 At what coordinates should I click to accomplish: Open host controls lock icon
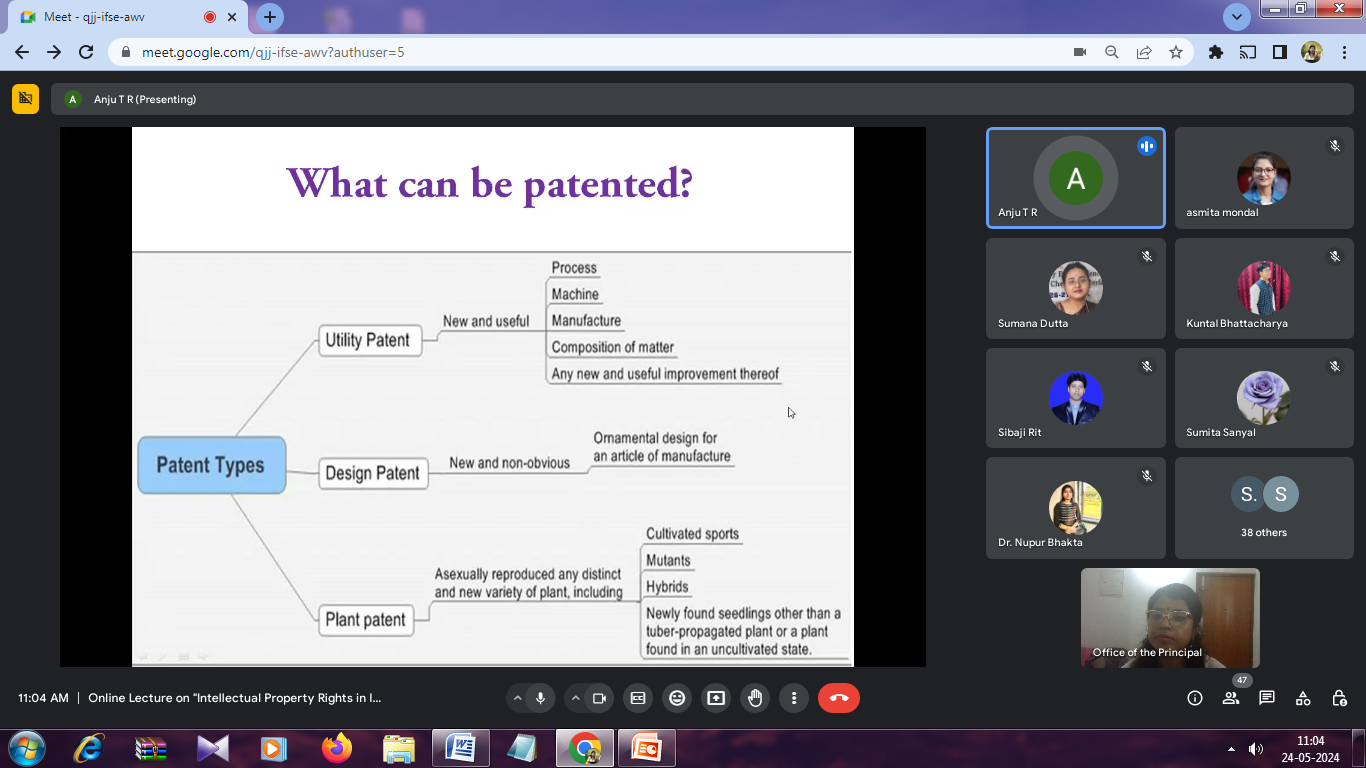(1339, 698)
